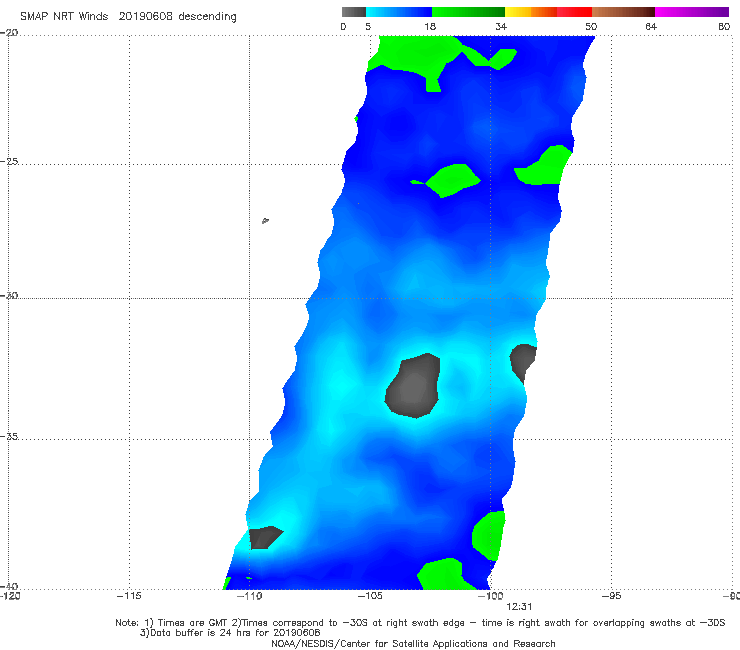740x650 pixels.
Task: Click the large green wind area at the swath top
Action: tap(415, 56)
